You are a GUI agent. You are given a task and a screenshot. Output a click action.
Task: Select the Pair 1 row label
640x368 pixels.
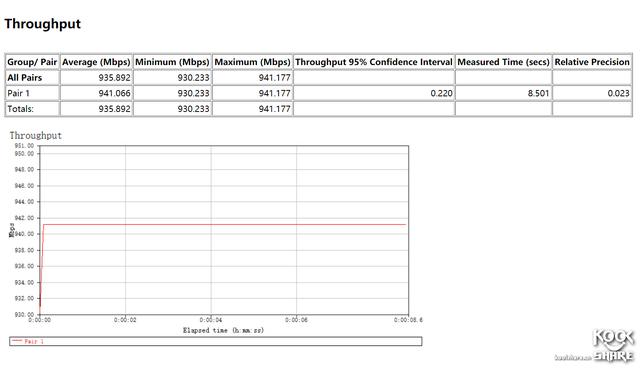(x=18, y=93)
